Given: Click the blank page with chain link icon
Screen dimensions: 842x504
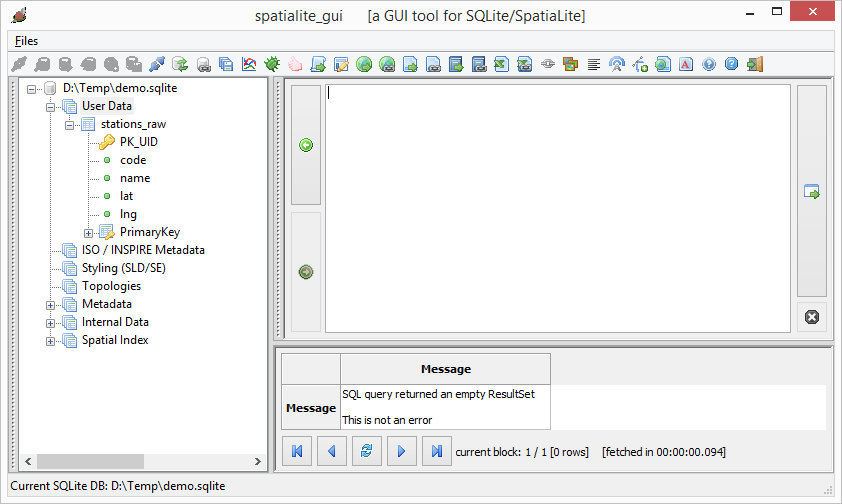Looking at the screenshot, I should tap(433, 64).
